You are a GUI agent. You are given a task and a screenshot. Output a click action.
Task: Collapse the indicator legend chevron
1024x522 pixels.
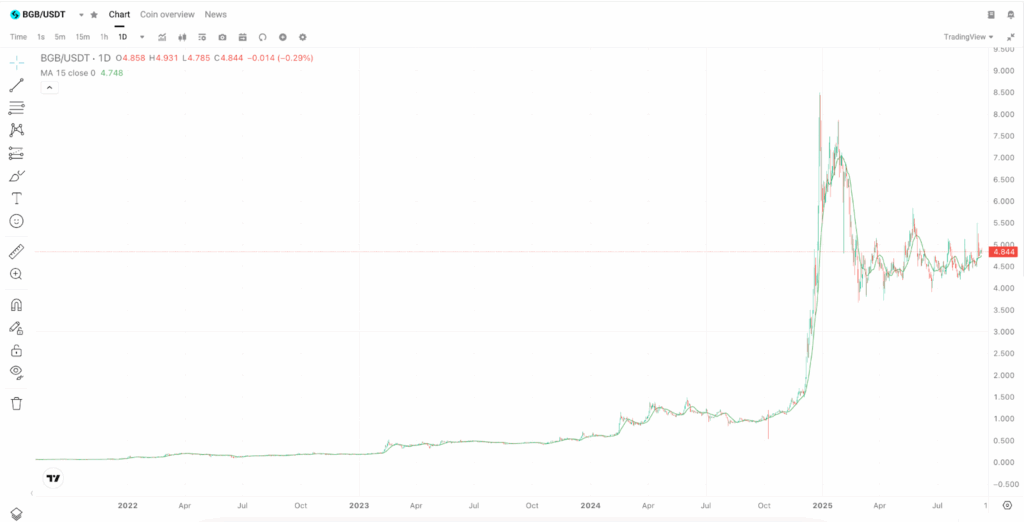coord(48,87)
